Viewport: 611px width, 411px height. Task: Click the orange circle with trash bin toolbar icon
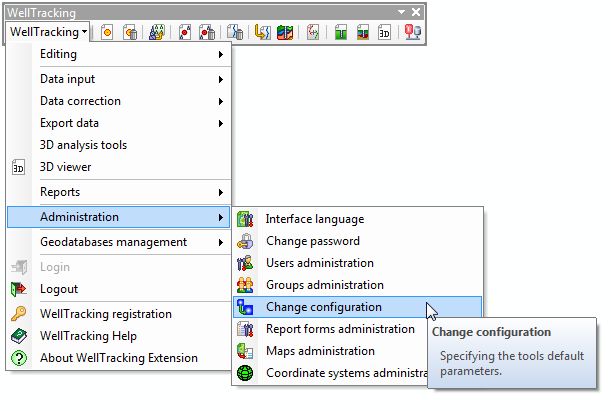130,32
